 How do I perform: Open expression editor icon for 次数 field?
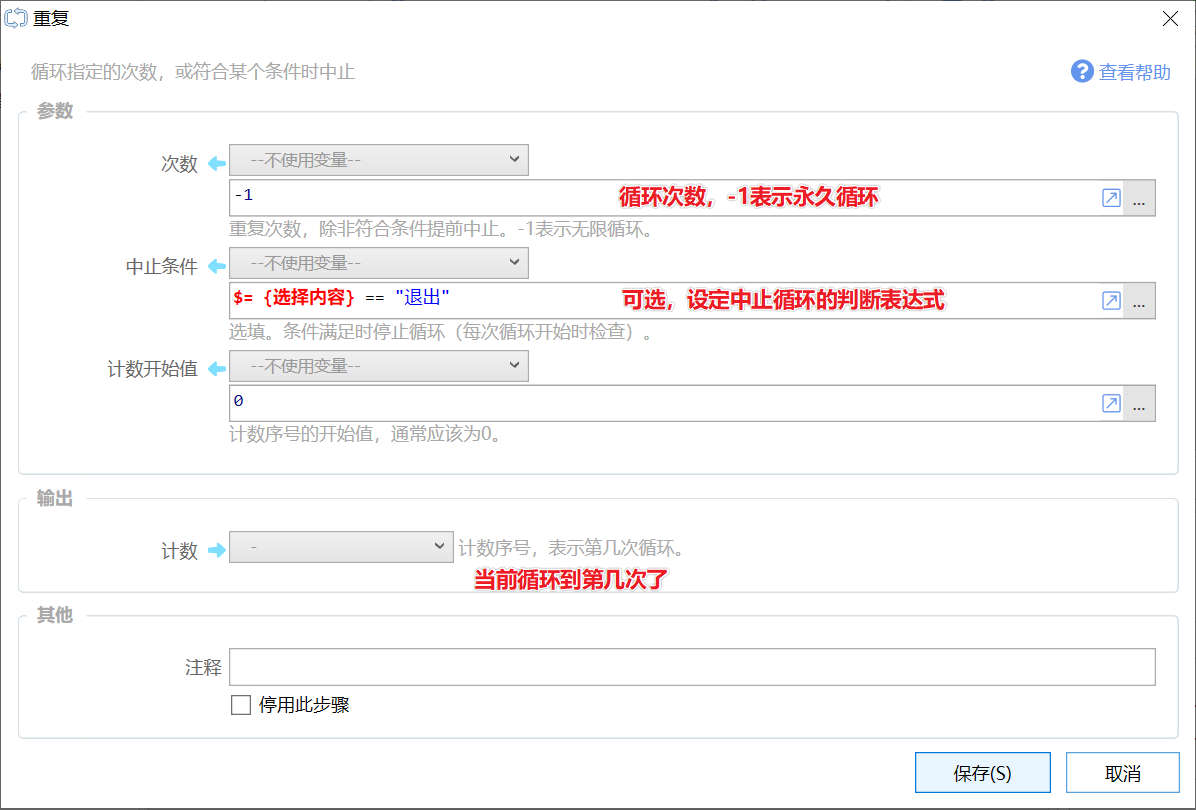coord(1111,198)
